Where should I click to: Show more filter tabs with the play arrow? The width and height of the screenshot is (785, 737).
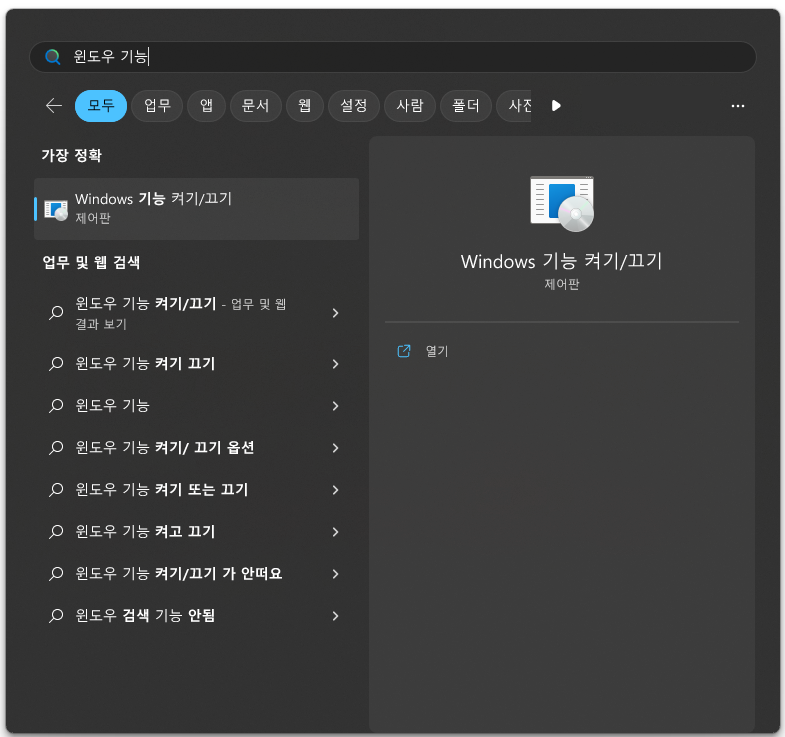[556, 106]
